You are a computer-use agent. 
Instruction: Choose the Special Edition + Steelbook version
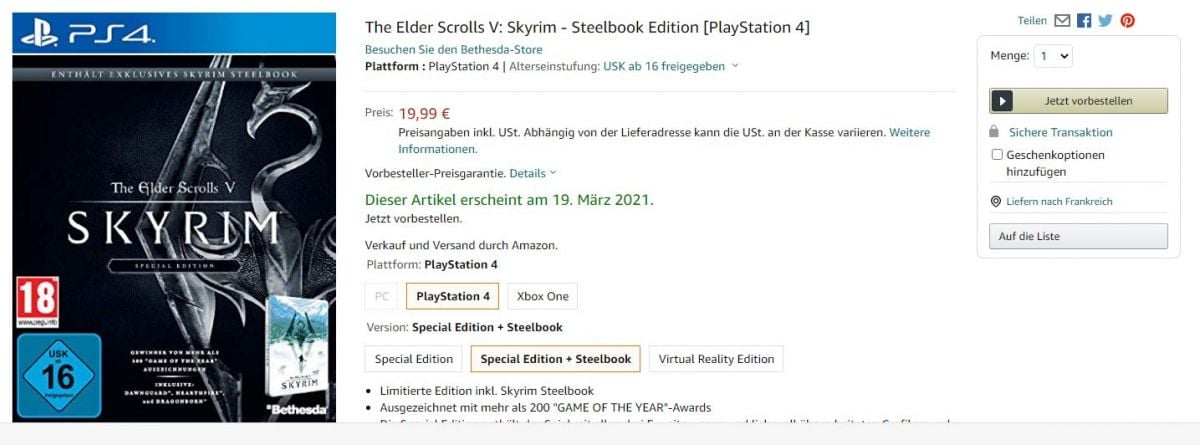[x=555, y=359]
